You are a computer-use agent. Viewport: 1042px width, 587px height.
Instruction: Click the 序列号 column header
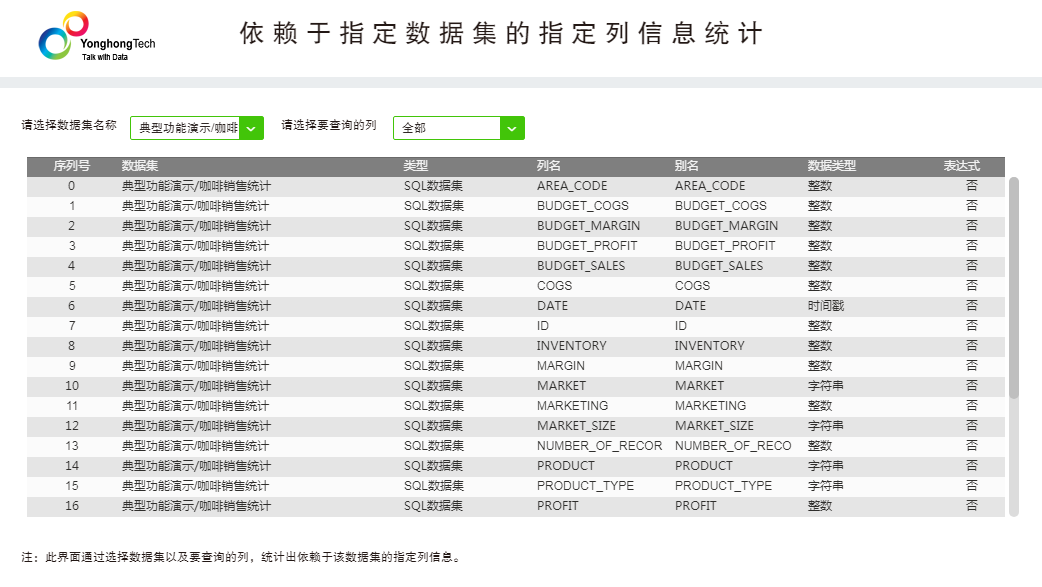[71, 166]
